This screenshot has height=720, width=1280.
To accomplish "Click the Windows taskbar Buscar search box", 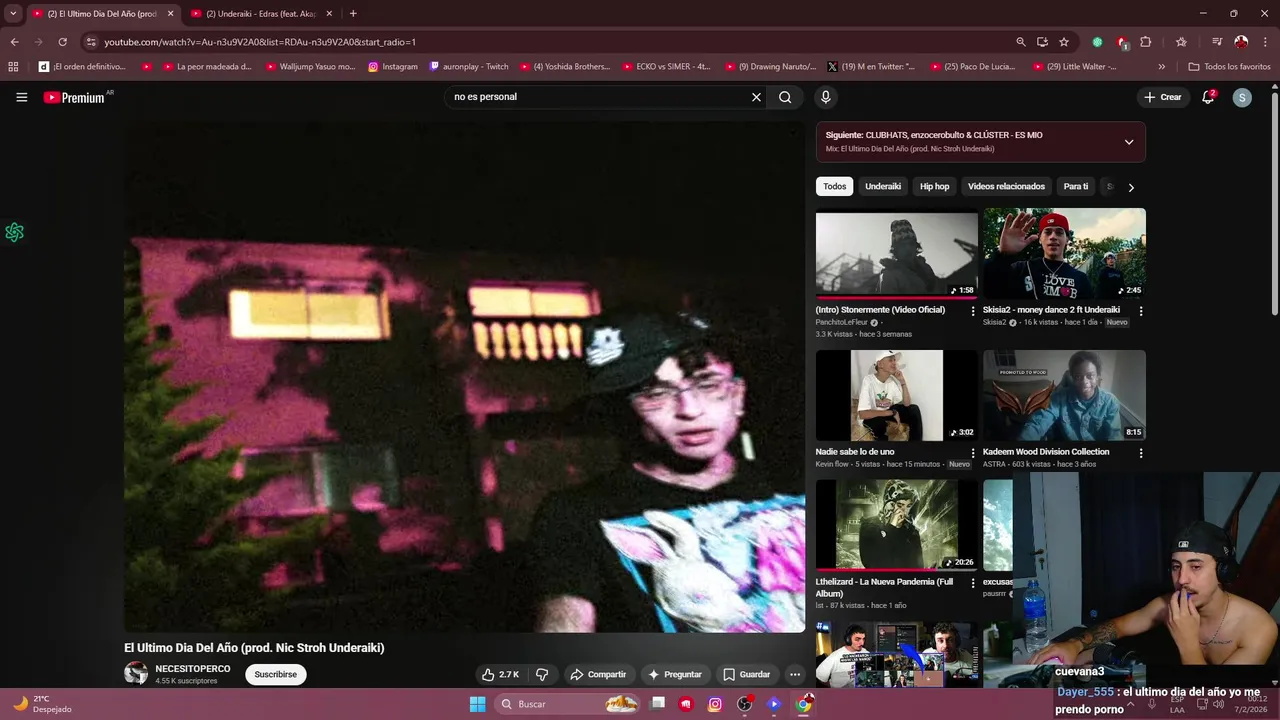I will pos(568,704).
